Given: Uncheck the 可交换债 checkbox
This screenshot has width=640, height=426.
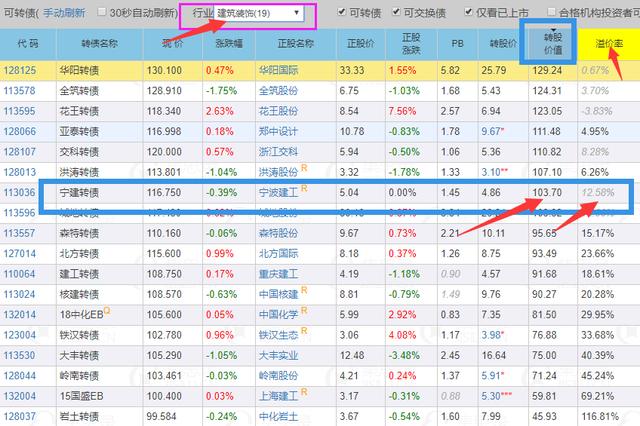Looking at the screenshot, I should tap(396, 12).
